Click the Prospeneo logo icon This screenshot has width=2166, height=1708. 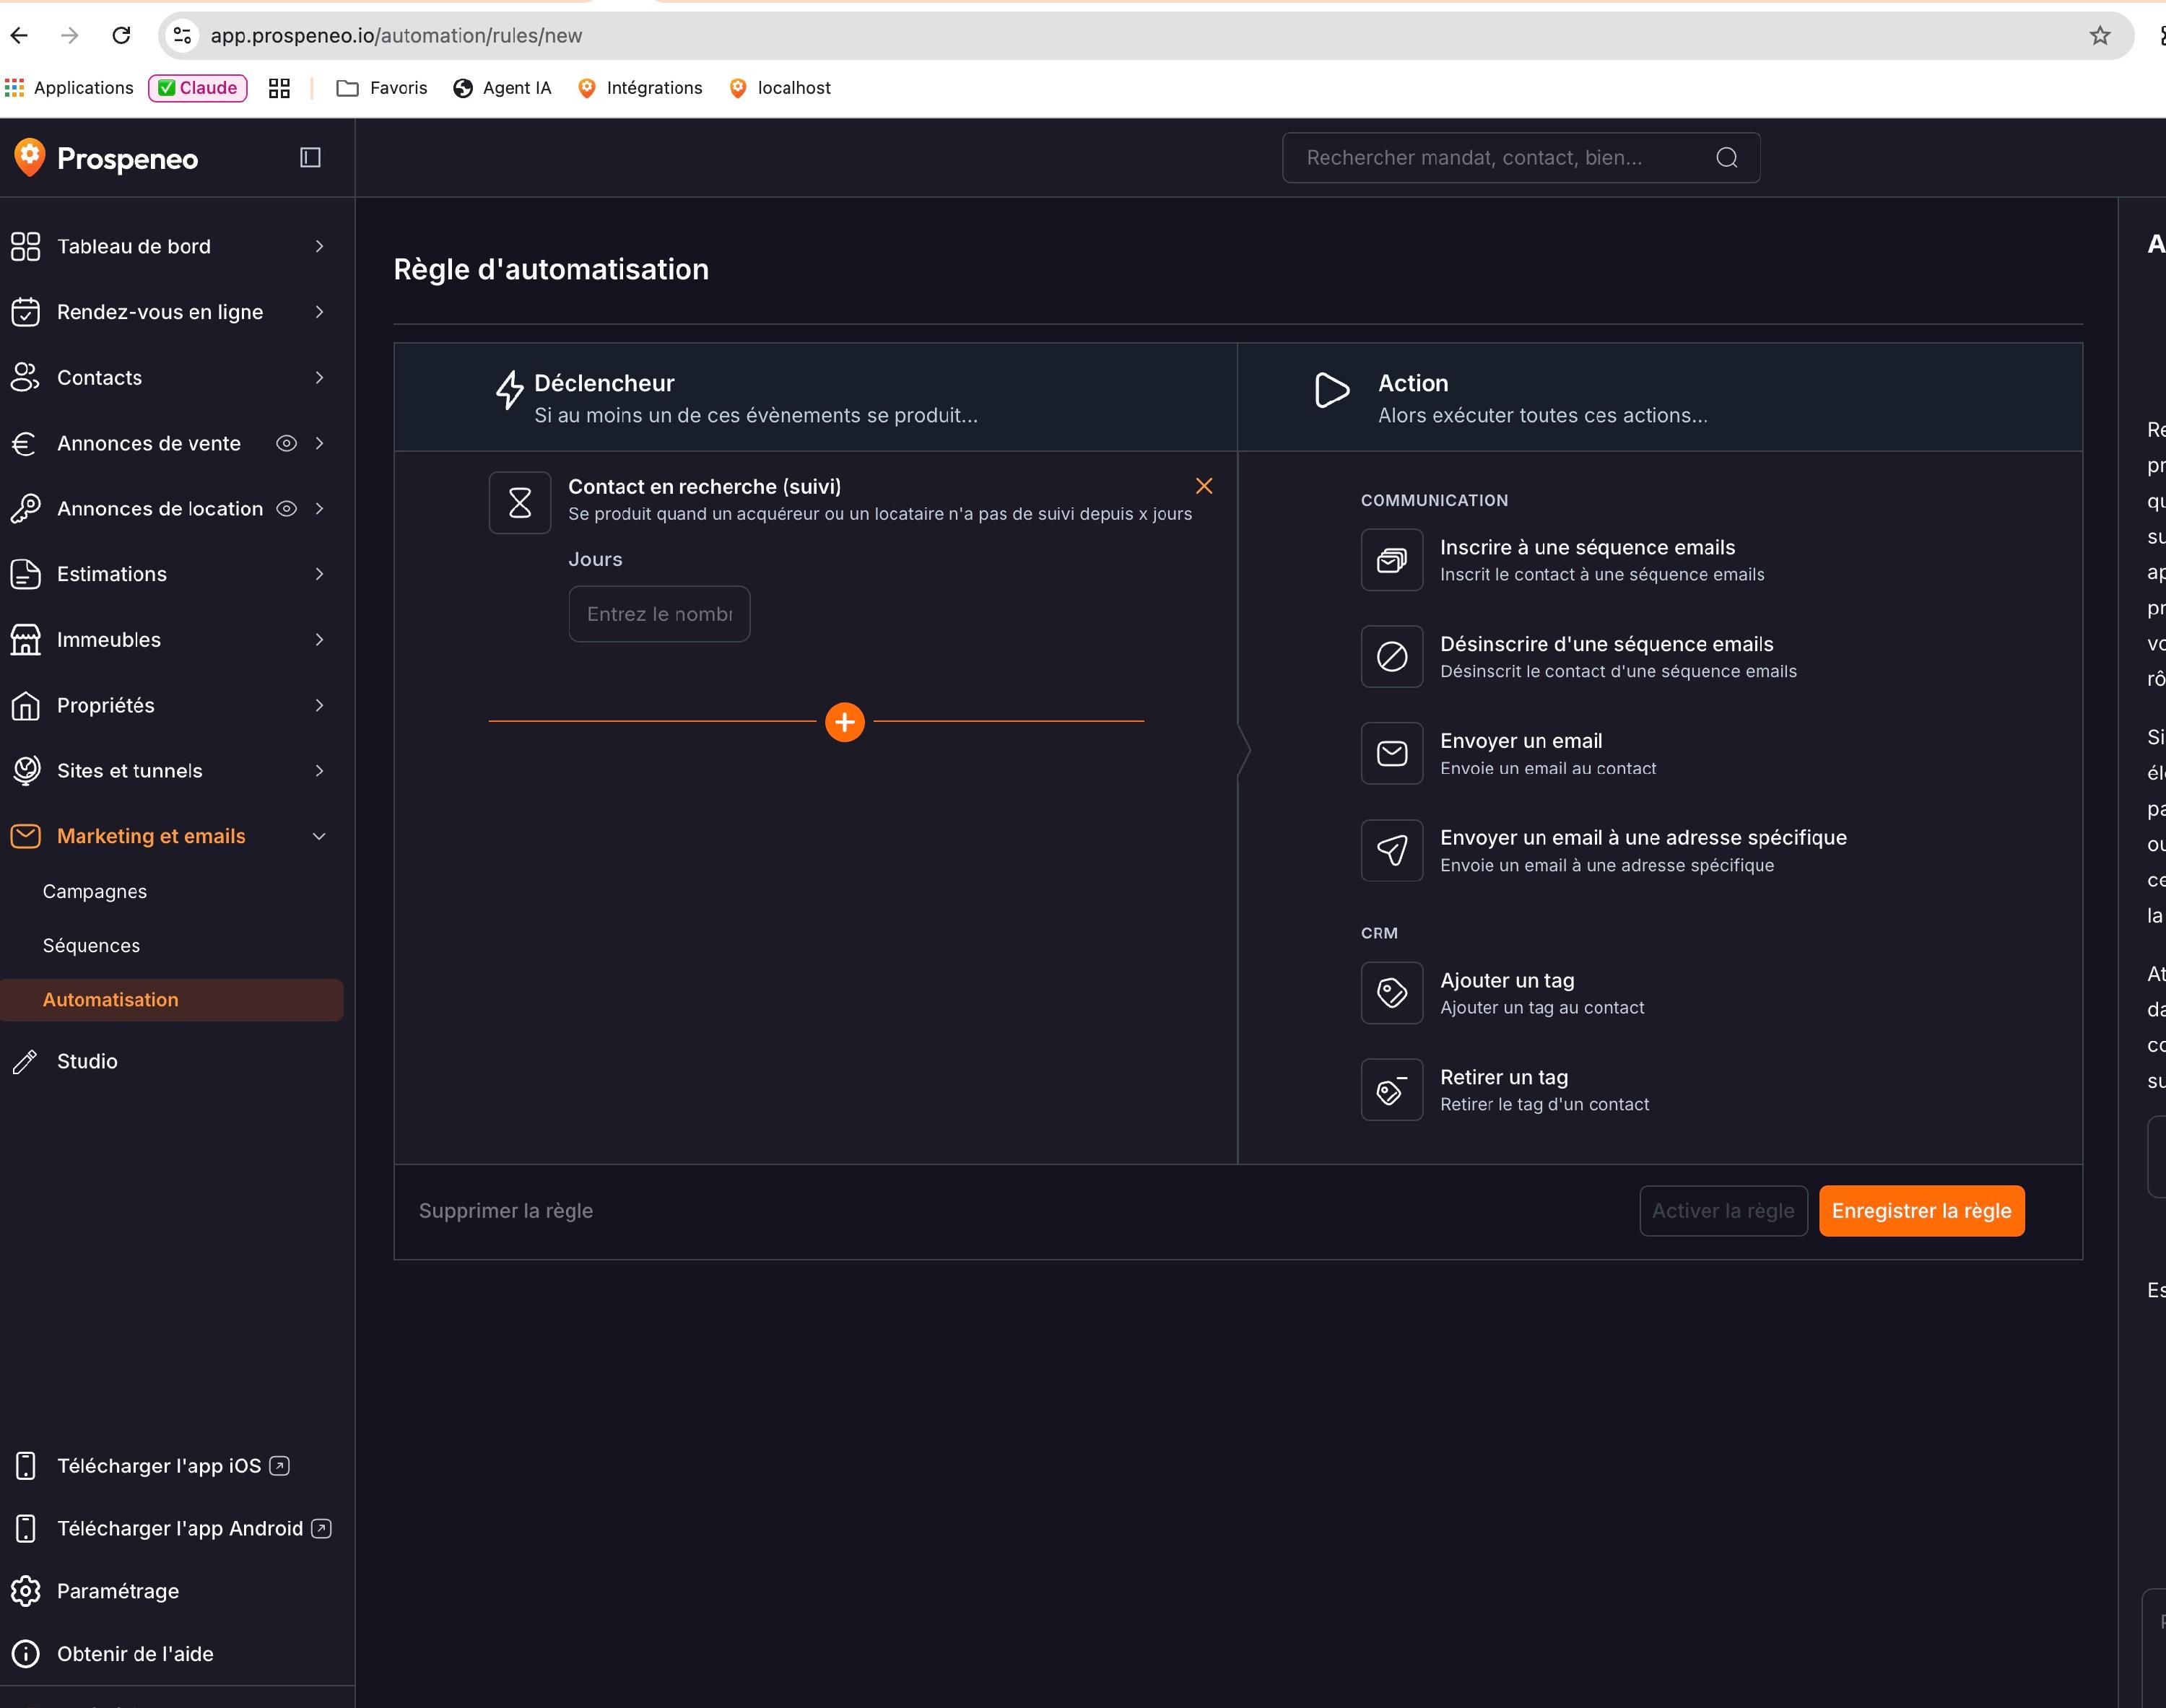30,157
